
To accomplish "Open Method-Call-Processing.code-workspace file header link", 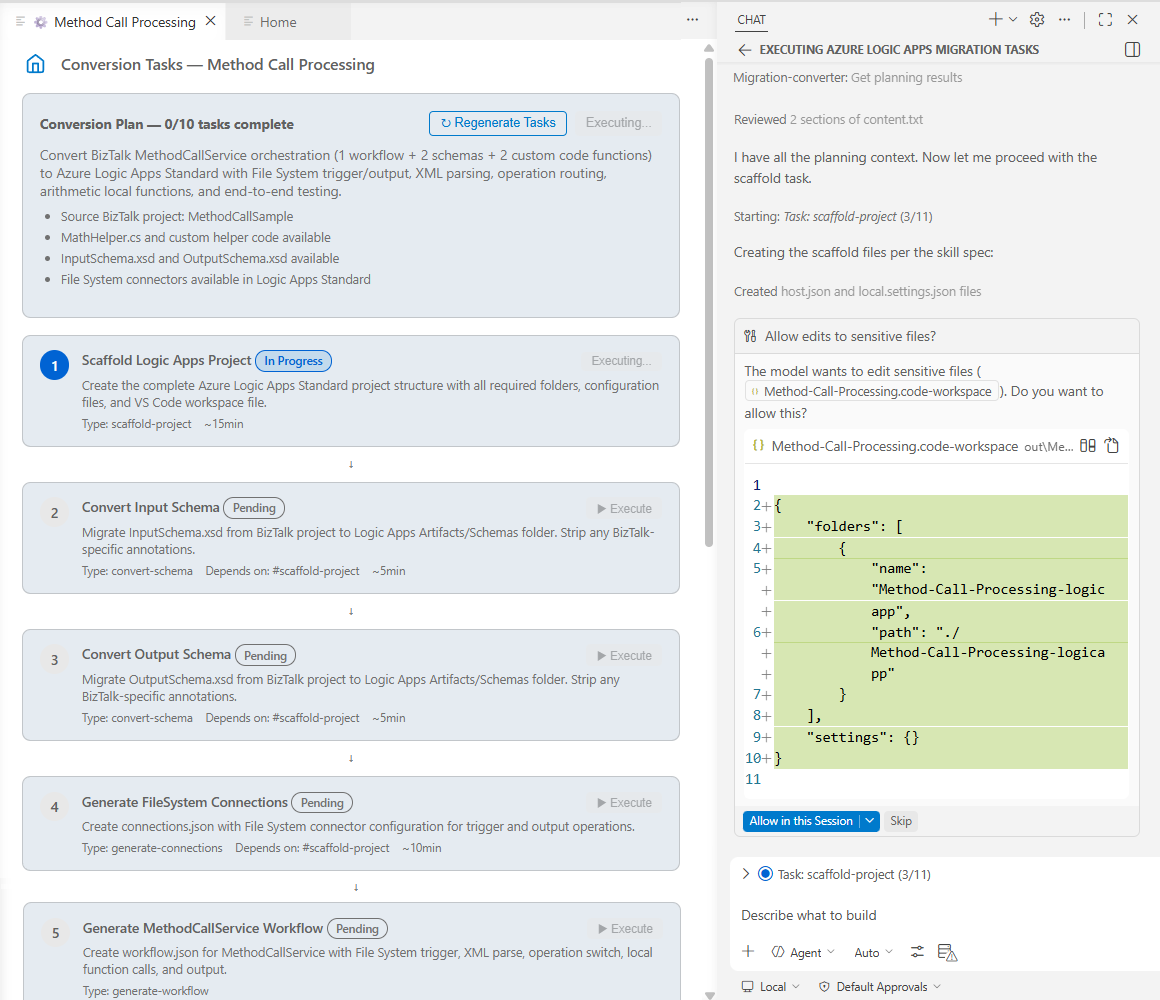I will [x=894, y=446].
